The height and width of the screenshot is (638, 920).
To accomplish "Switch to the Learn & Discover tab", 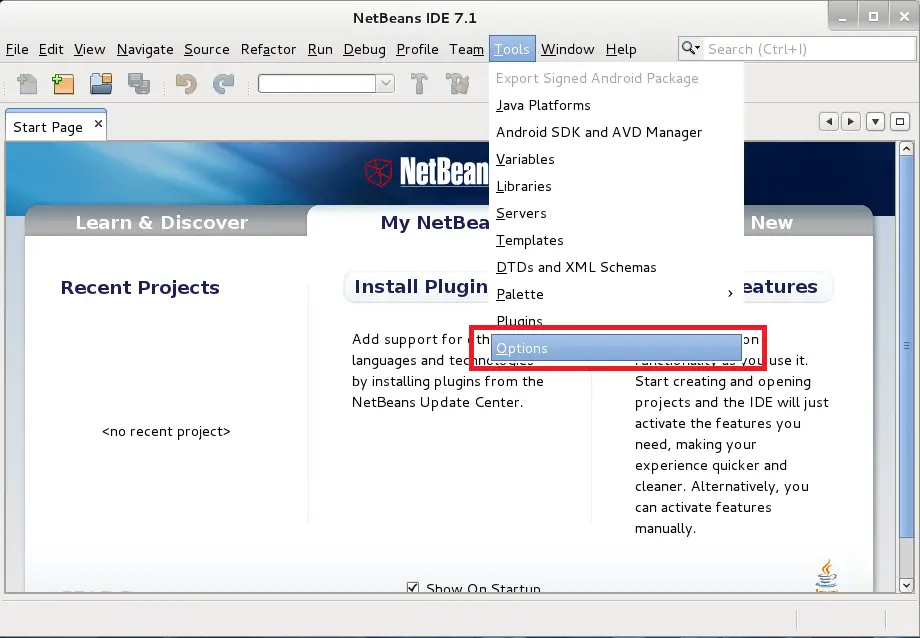I will (162, 222).
